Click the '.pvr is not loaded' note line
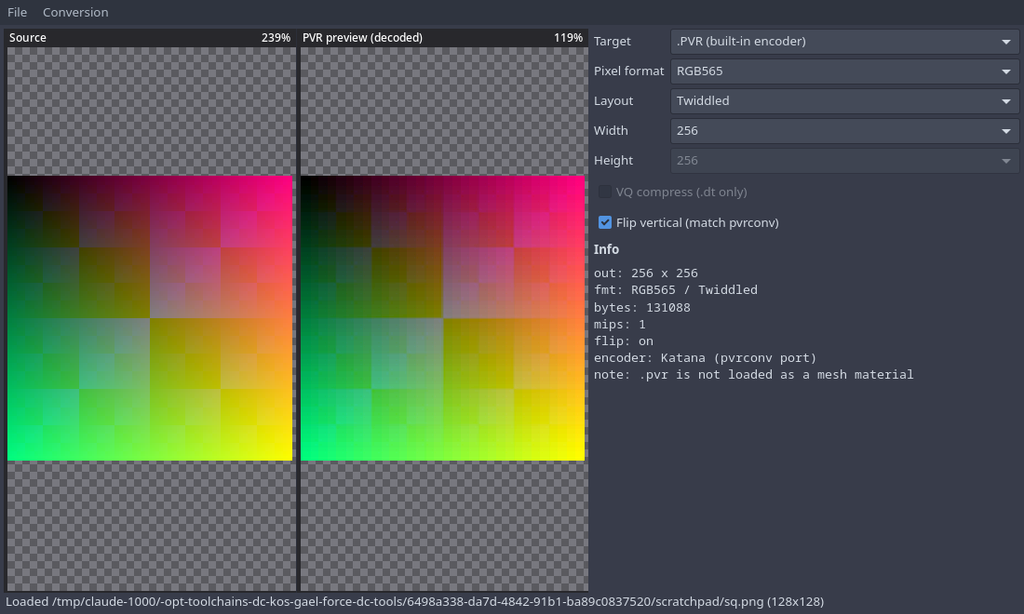Viewport: 1024px width, 614px height. tap(754, 375)
